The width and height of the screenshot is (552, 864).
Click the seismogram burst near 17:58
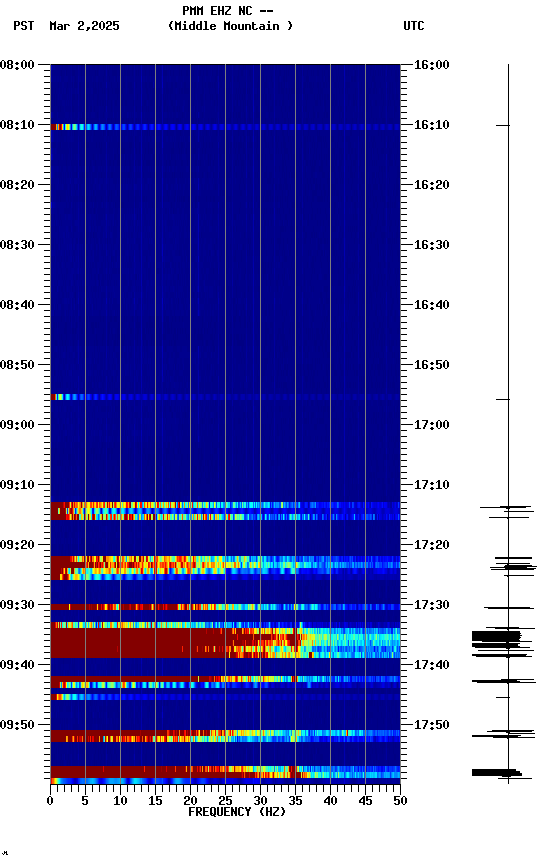point(496,773)
